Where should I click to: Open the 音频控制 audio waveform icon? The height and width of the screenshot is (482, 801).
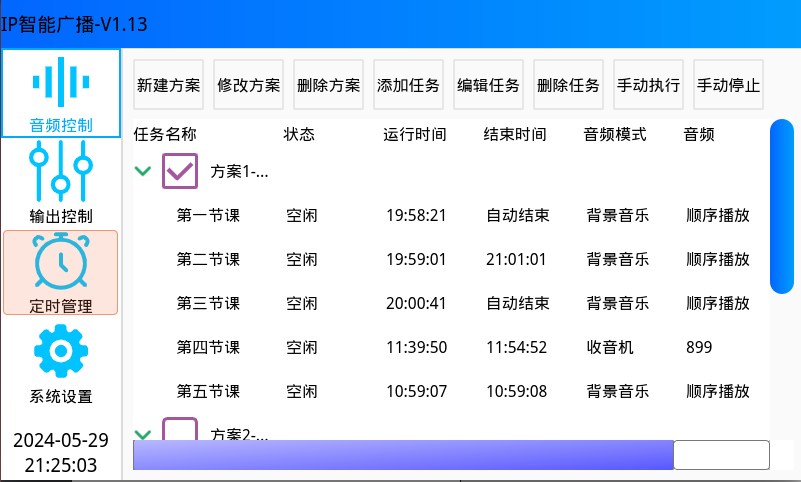[61, 84]
